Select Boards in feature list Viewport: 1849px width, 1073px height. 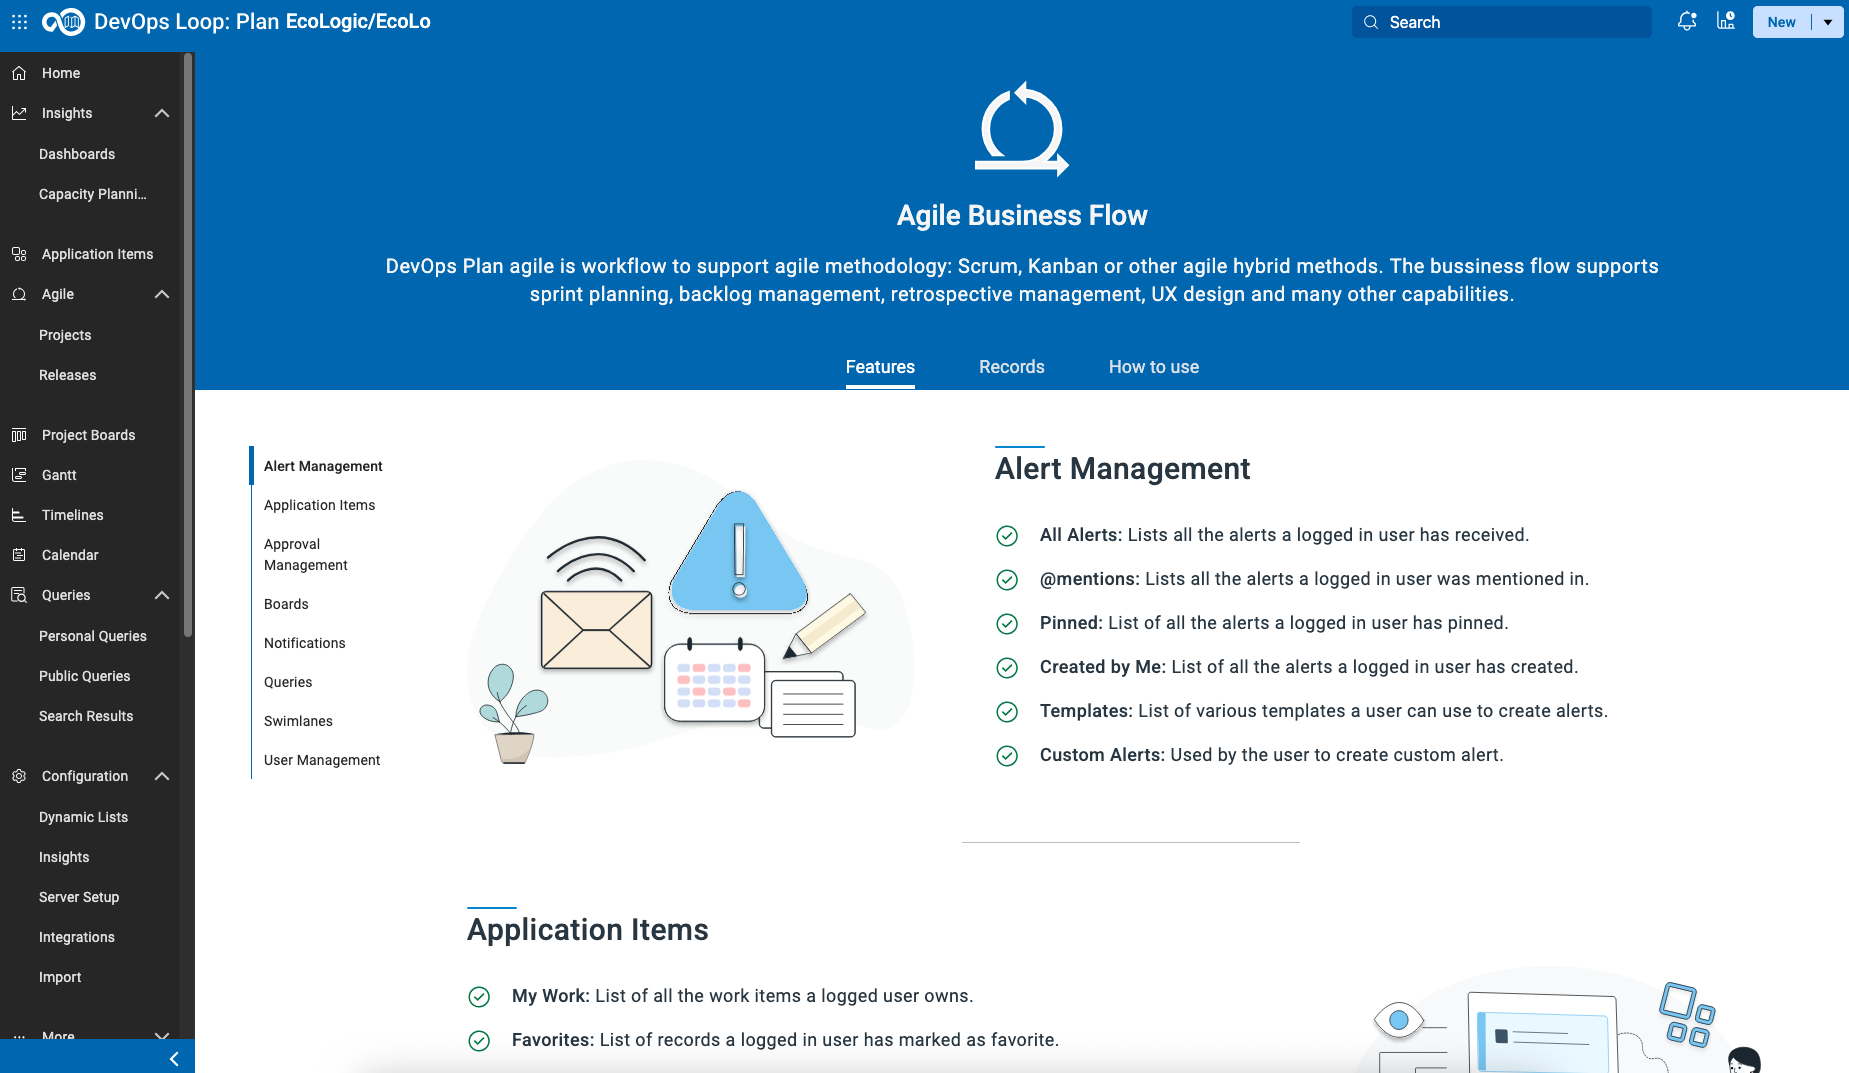coord(286,604)
